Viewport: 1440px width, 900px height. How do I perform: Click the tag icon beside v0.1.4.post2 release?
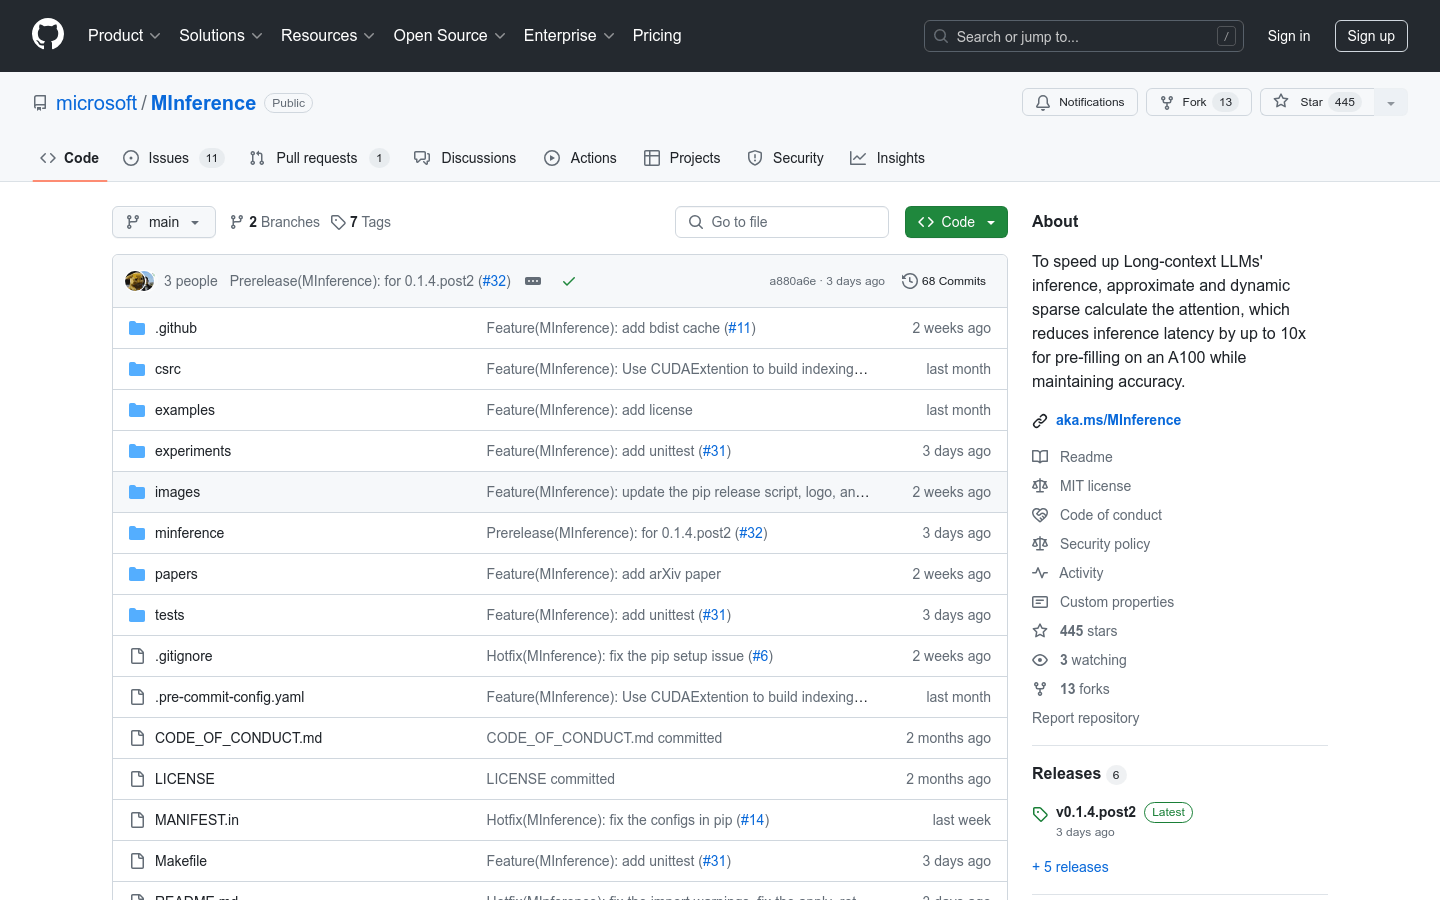pos(1040,814)
